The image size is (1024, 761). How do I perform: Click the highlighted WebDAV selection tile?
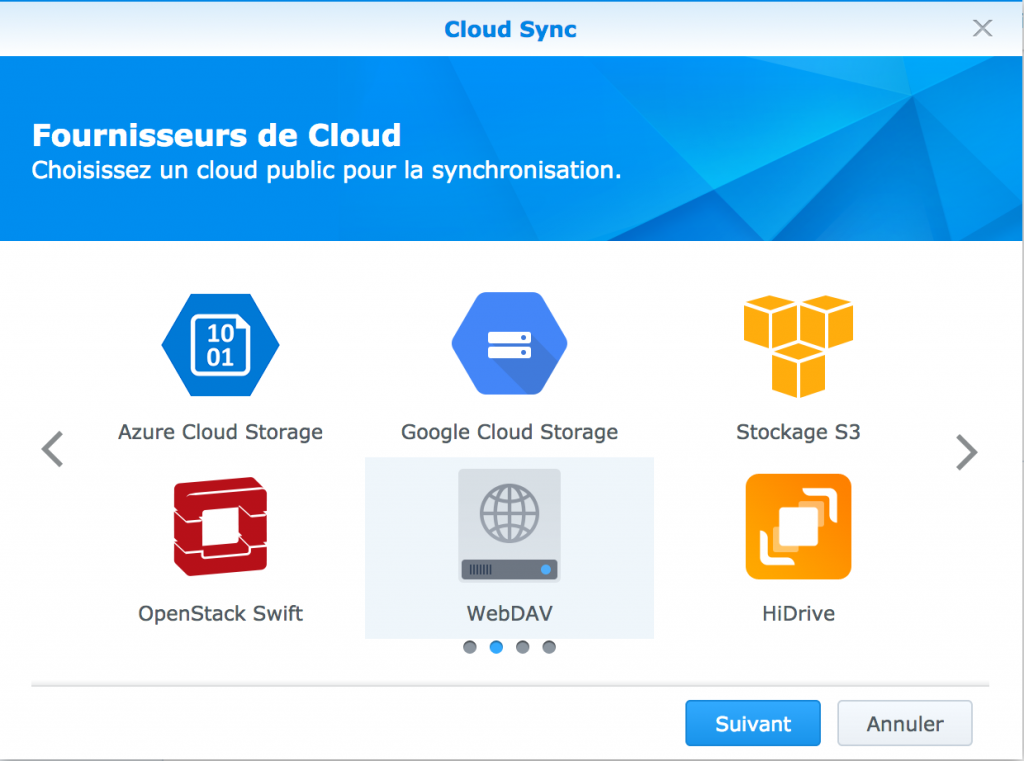(x=509, y=548)
